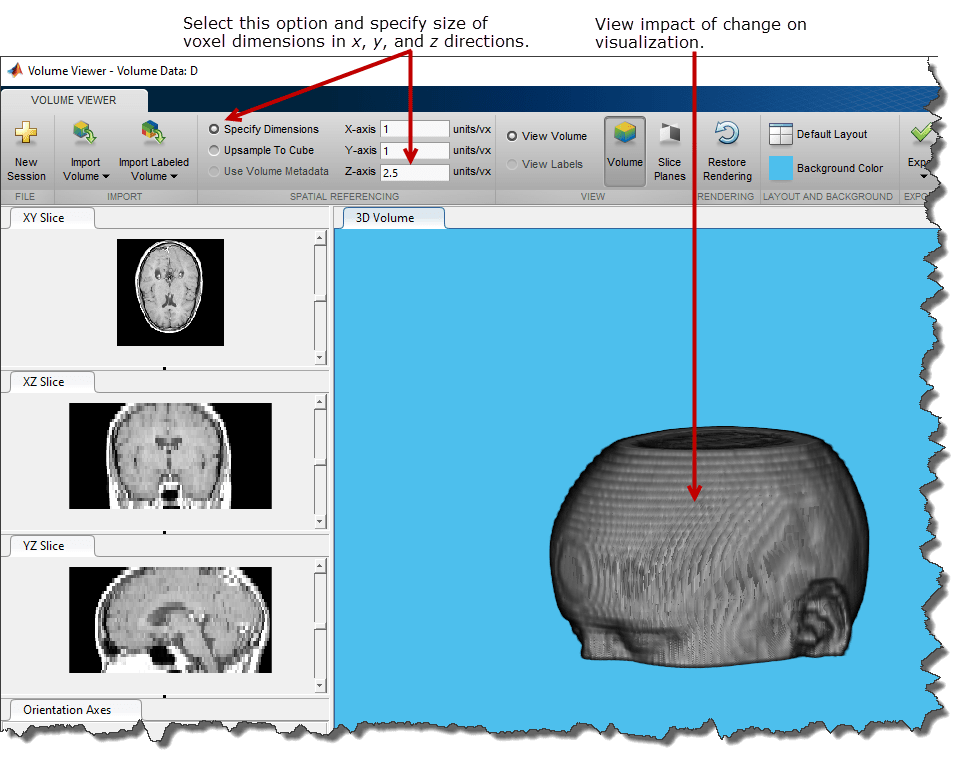Screen dimensions: 966x763
Task: Select Use Volume Metadata radio button
Action: coord(214,171)
